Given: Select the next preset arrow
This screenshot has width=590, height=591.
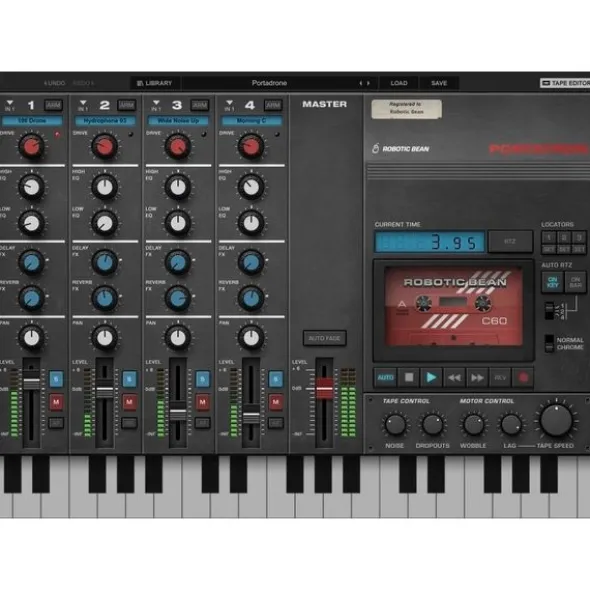Looking at the screenshot, I should click(368, 83).
